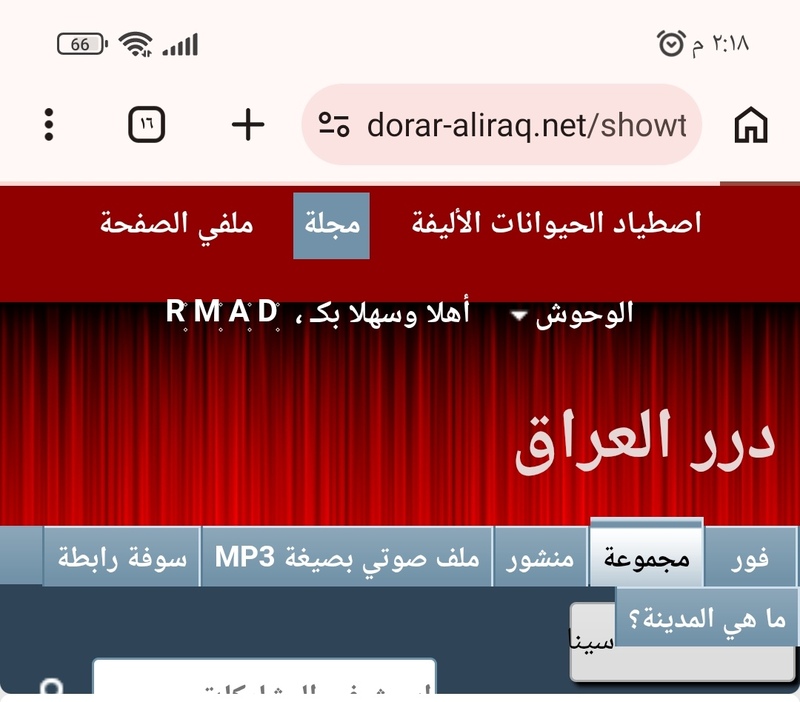The width and height of the screenshot is (800, 702).
Task: Tap the alarm clock status icon
Action: click(x=670, y=44)
